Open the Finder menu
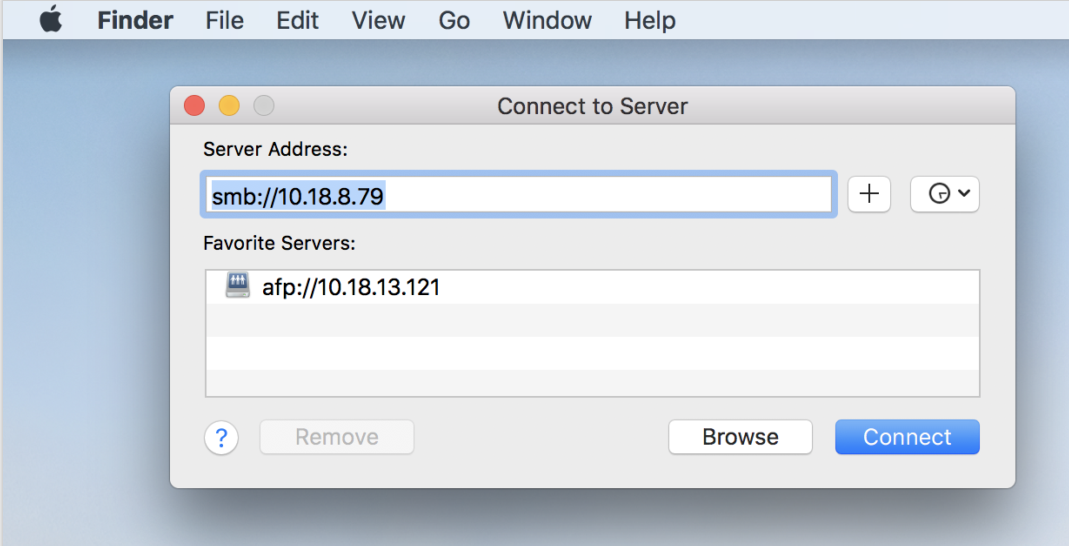 [135, 20]
